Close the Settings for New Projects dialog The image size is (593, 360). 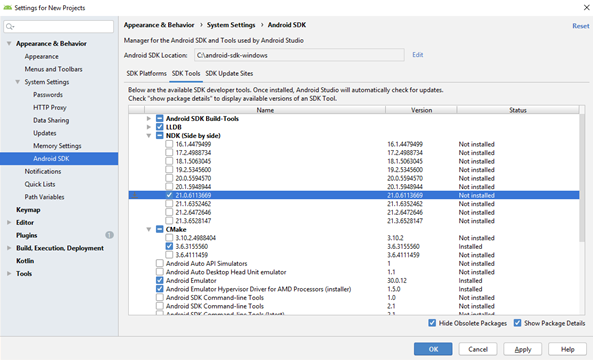coord(586,7)
